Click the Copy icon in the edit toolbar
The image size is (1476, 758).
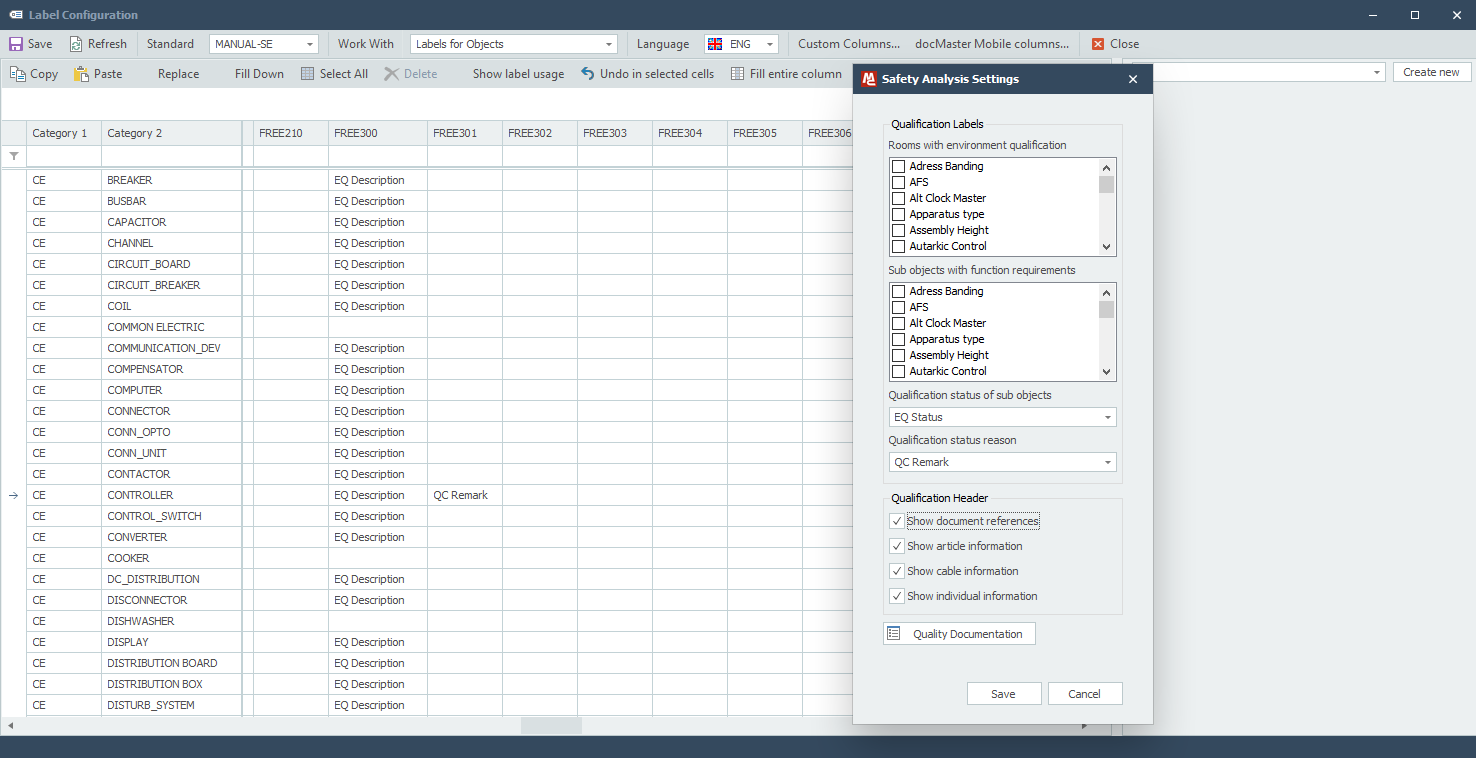(x=18, y=74)
